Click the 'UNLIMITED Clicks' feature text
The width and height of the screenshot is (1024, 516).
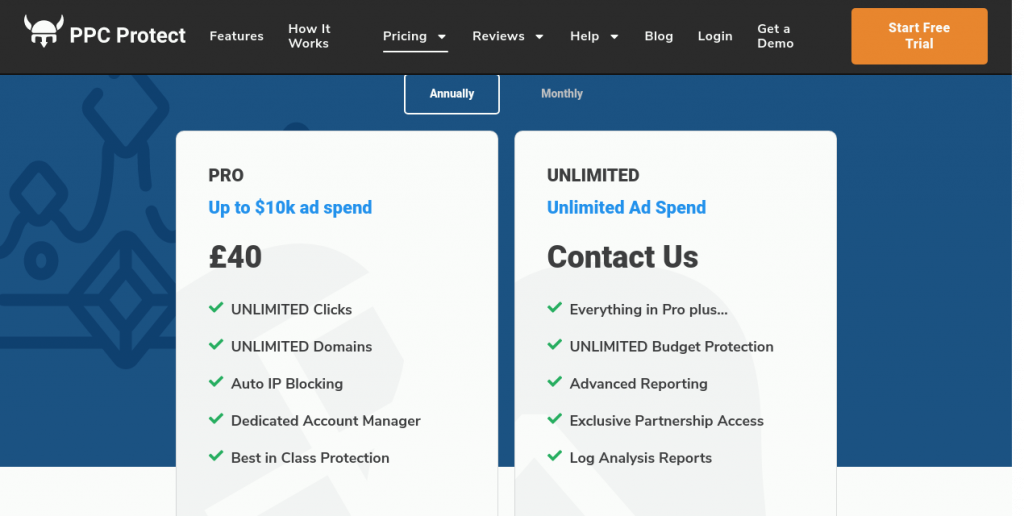(x=291, y=310)
